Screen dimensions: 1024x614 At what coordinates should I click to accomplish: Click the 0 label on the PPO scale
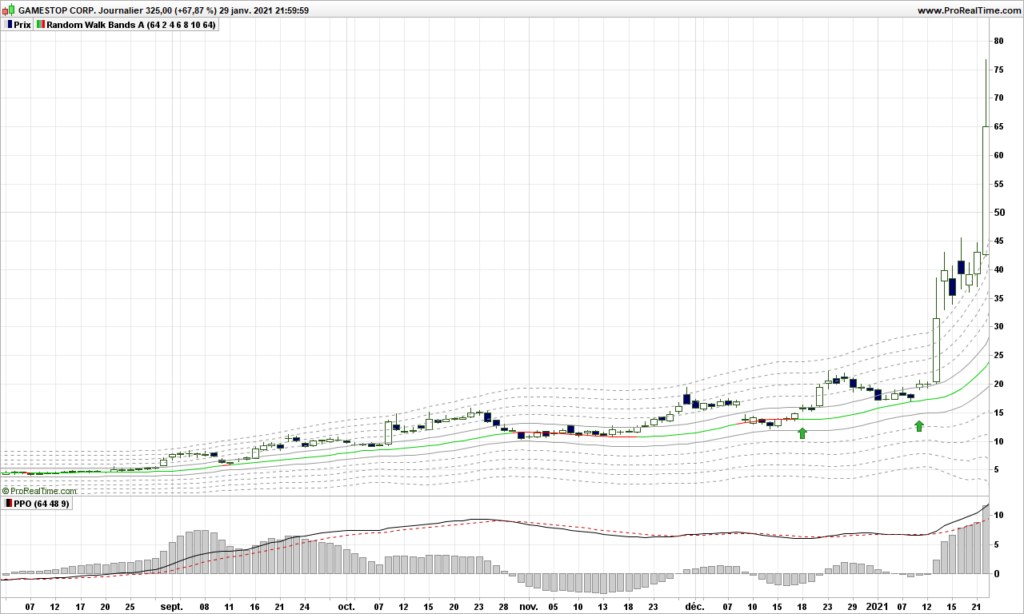(997, 574)
